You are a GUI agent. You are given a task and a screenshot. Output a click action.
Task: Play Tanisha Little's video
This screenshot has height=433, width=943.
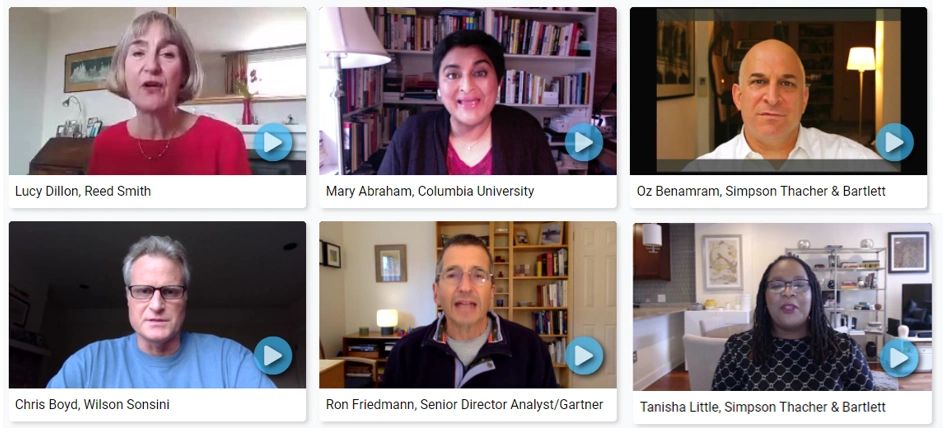pos(899,358)
